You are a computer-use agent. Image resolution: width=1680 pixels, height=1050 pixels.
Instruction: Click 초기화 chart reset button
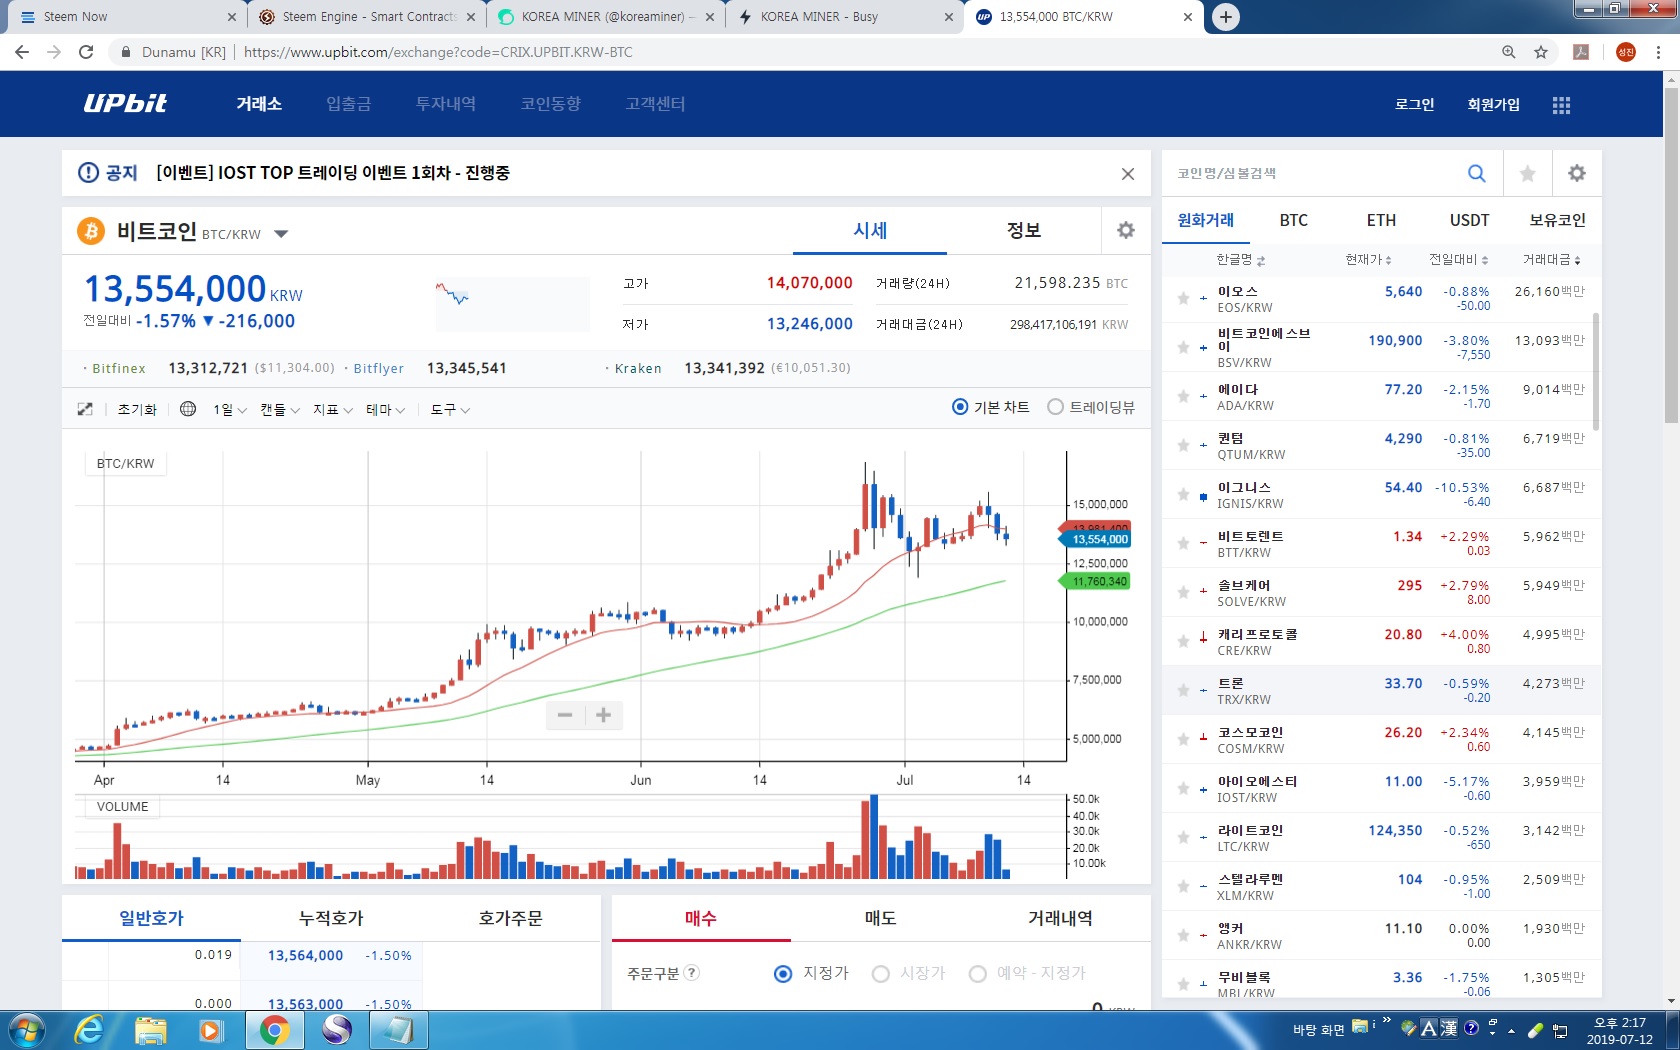click(137, 409)
